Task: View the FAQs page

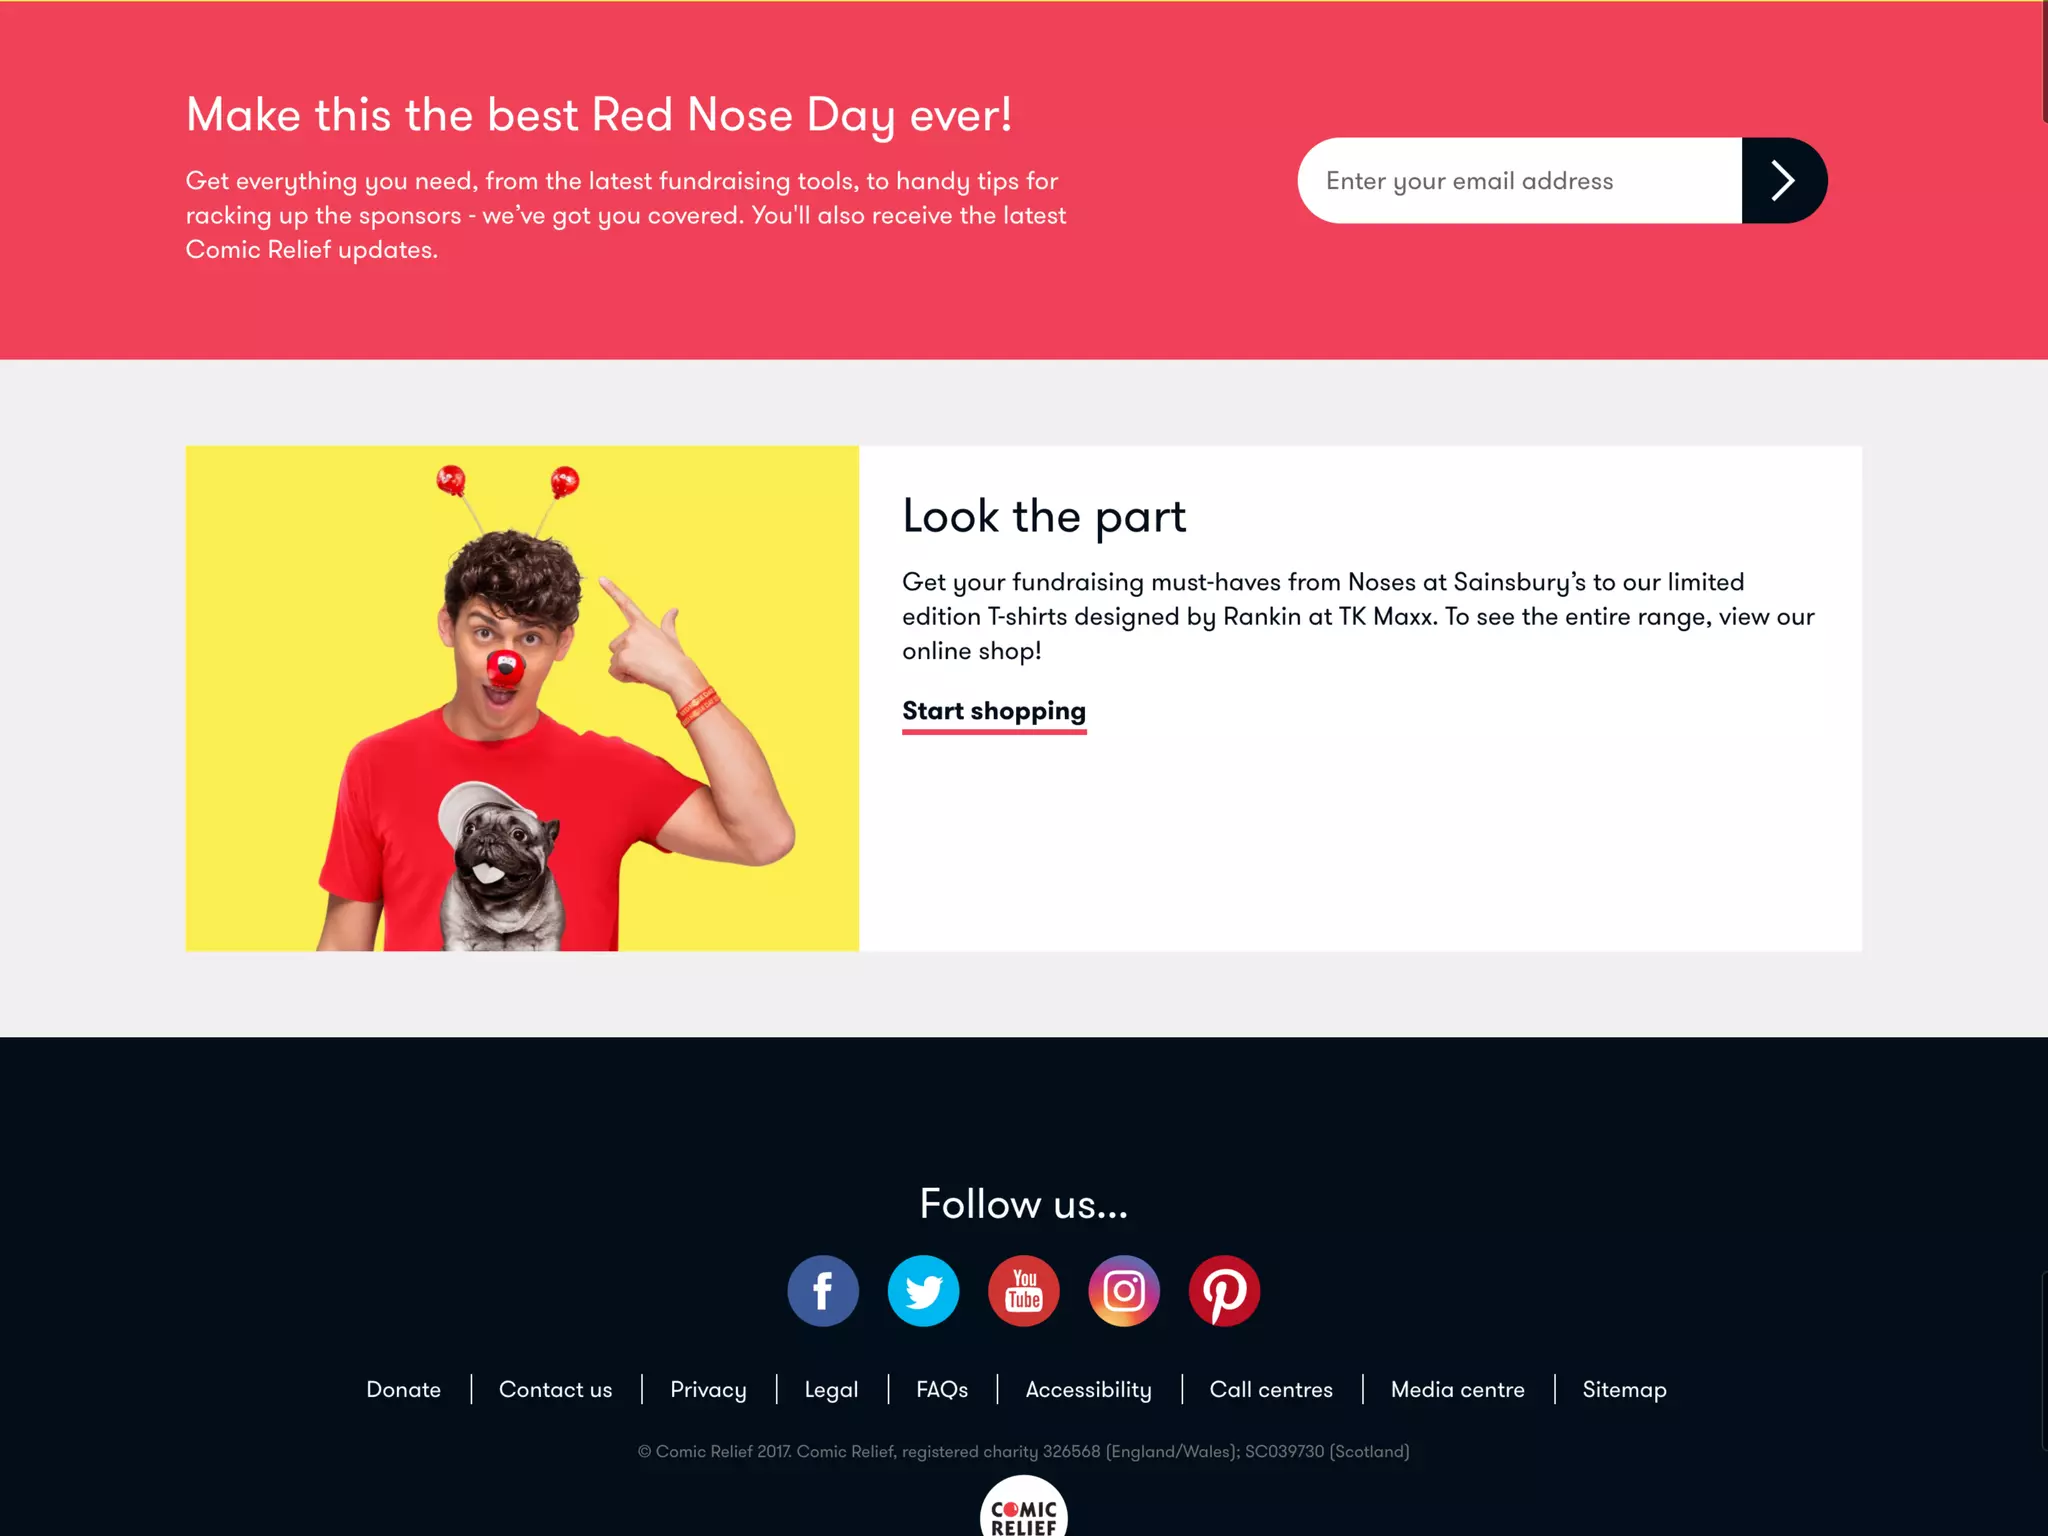Action: pos(942,1390)
